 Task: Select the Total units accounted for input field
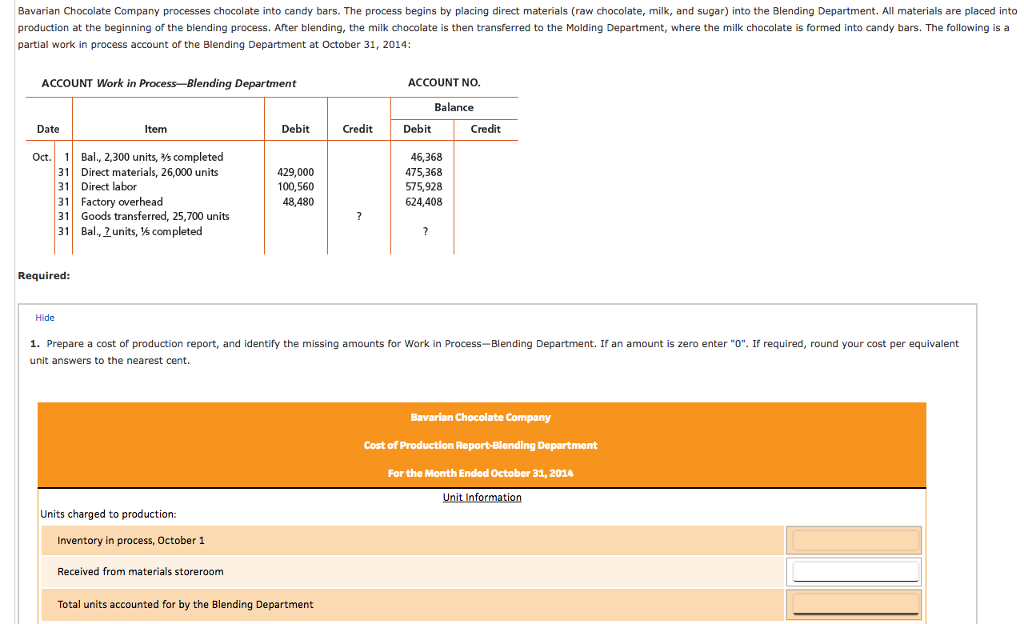point(854,604)
